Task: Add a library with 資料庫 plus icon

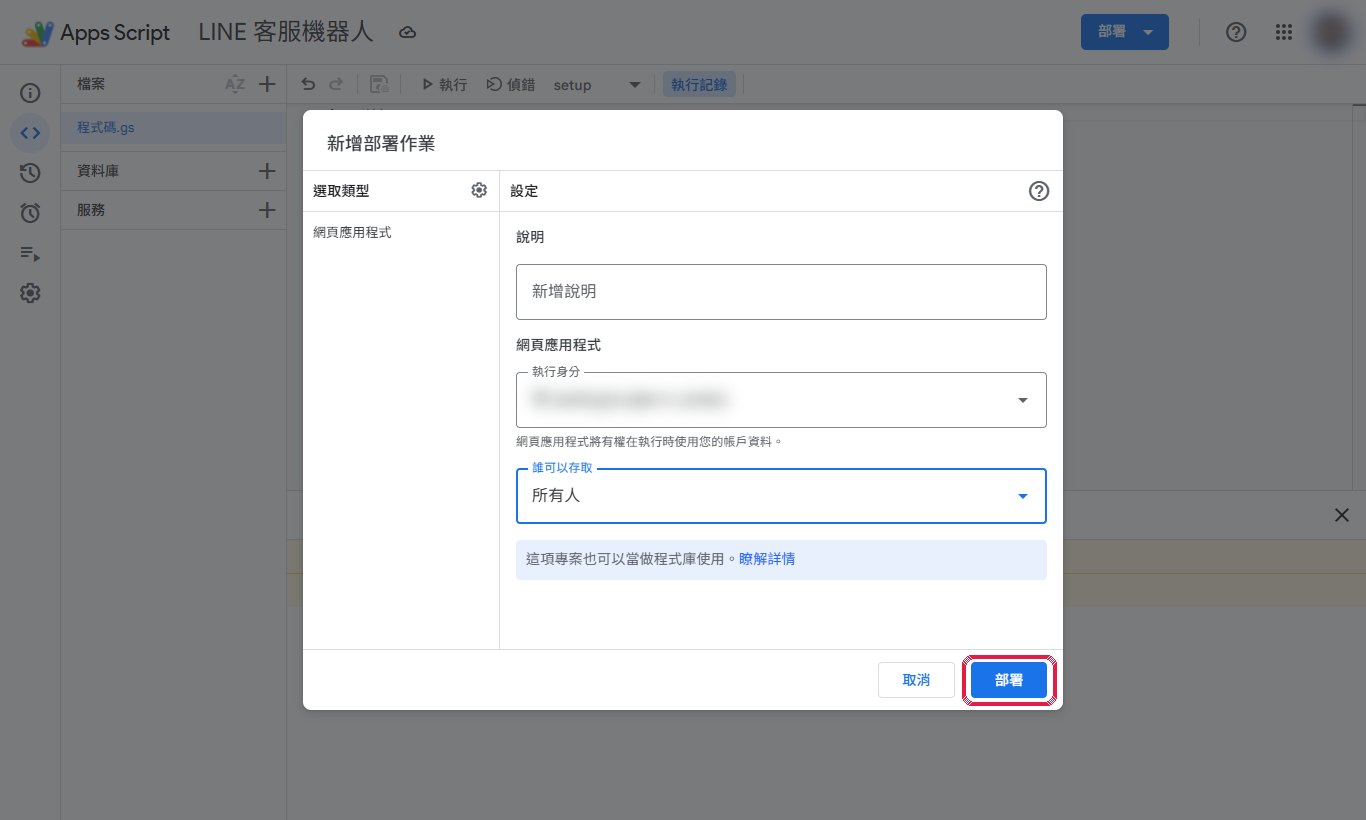Action: pyautogui.click(x=267, y=171)
